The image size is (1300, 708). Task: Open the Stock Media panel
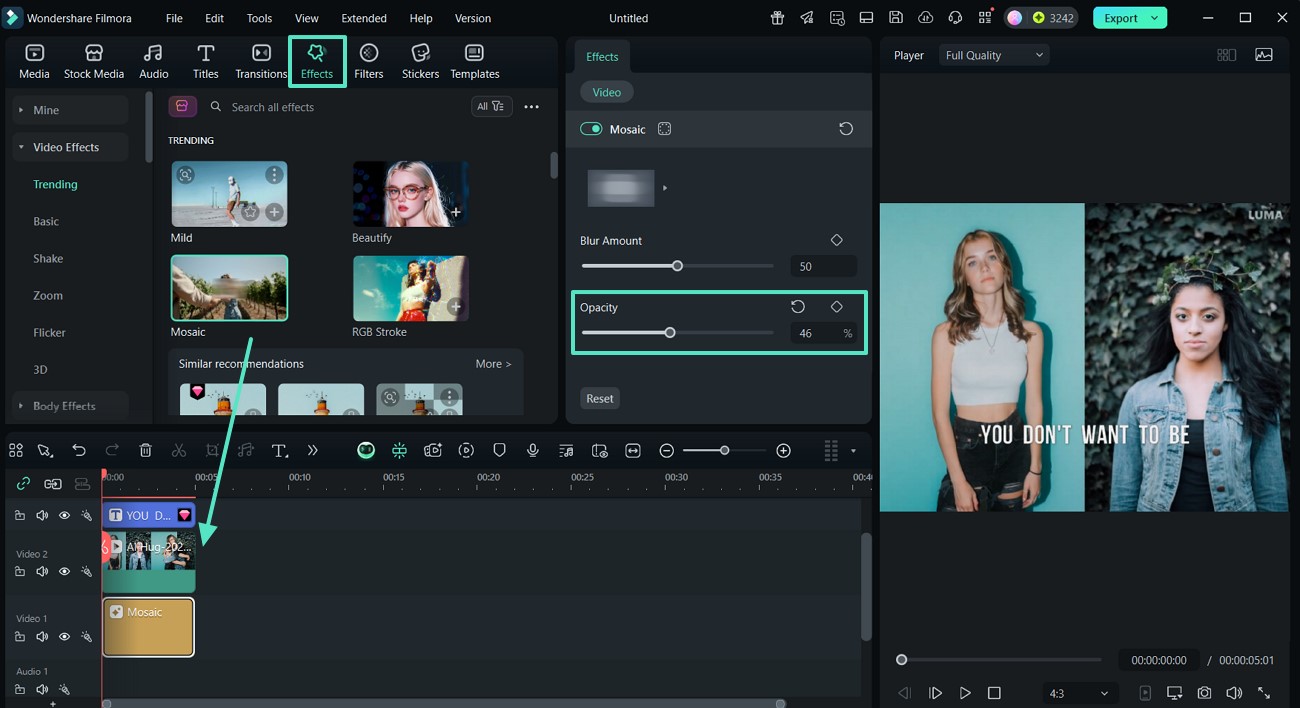point(94,62)
